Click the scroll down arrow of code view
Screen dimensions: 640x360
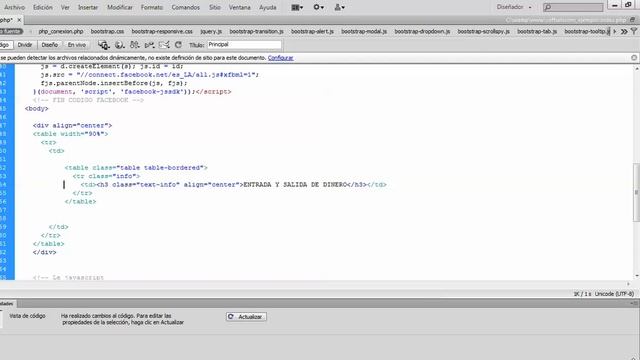point(636,276)
